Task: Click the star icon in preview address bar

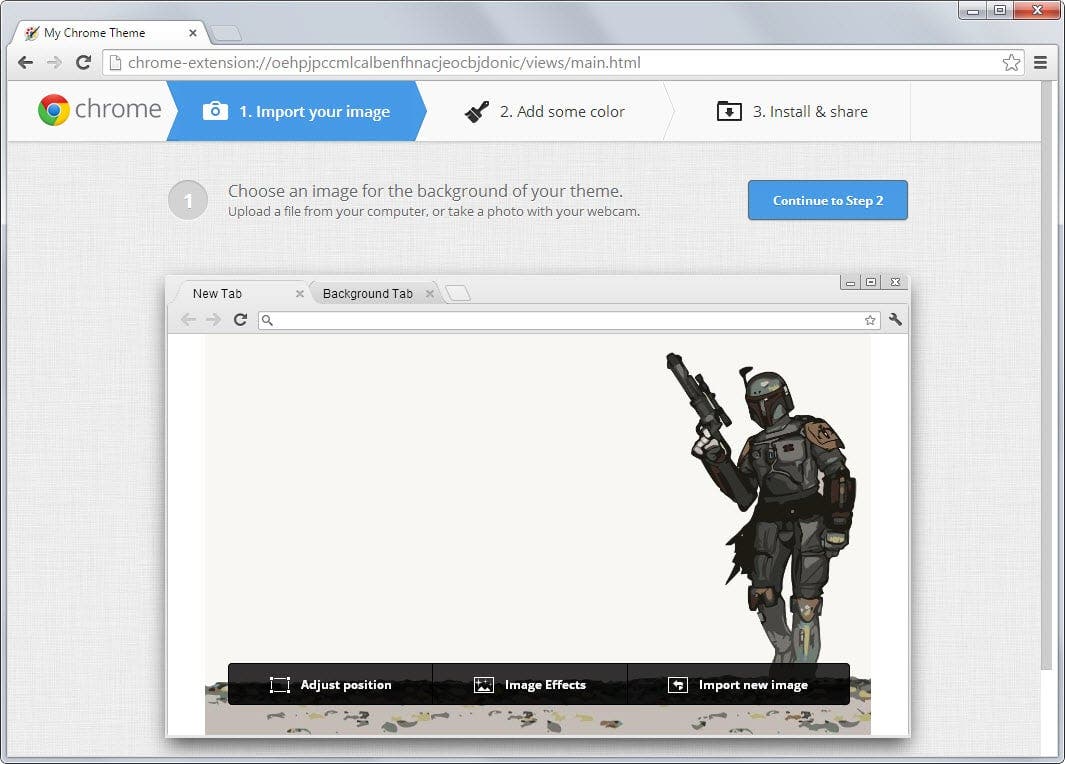Action: coord(870,320)
